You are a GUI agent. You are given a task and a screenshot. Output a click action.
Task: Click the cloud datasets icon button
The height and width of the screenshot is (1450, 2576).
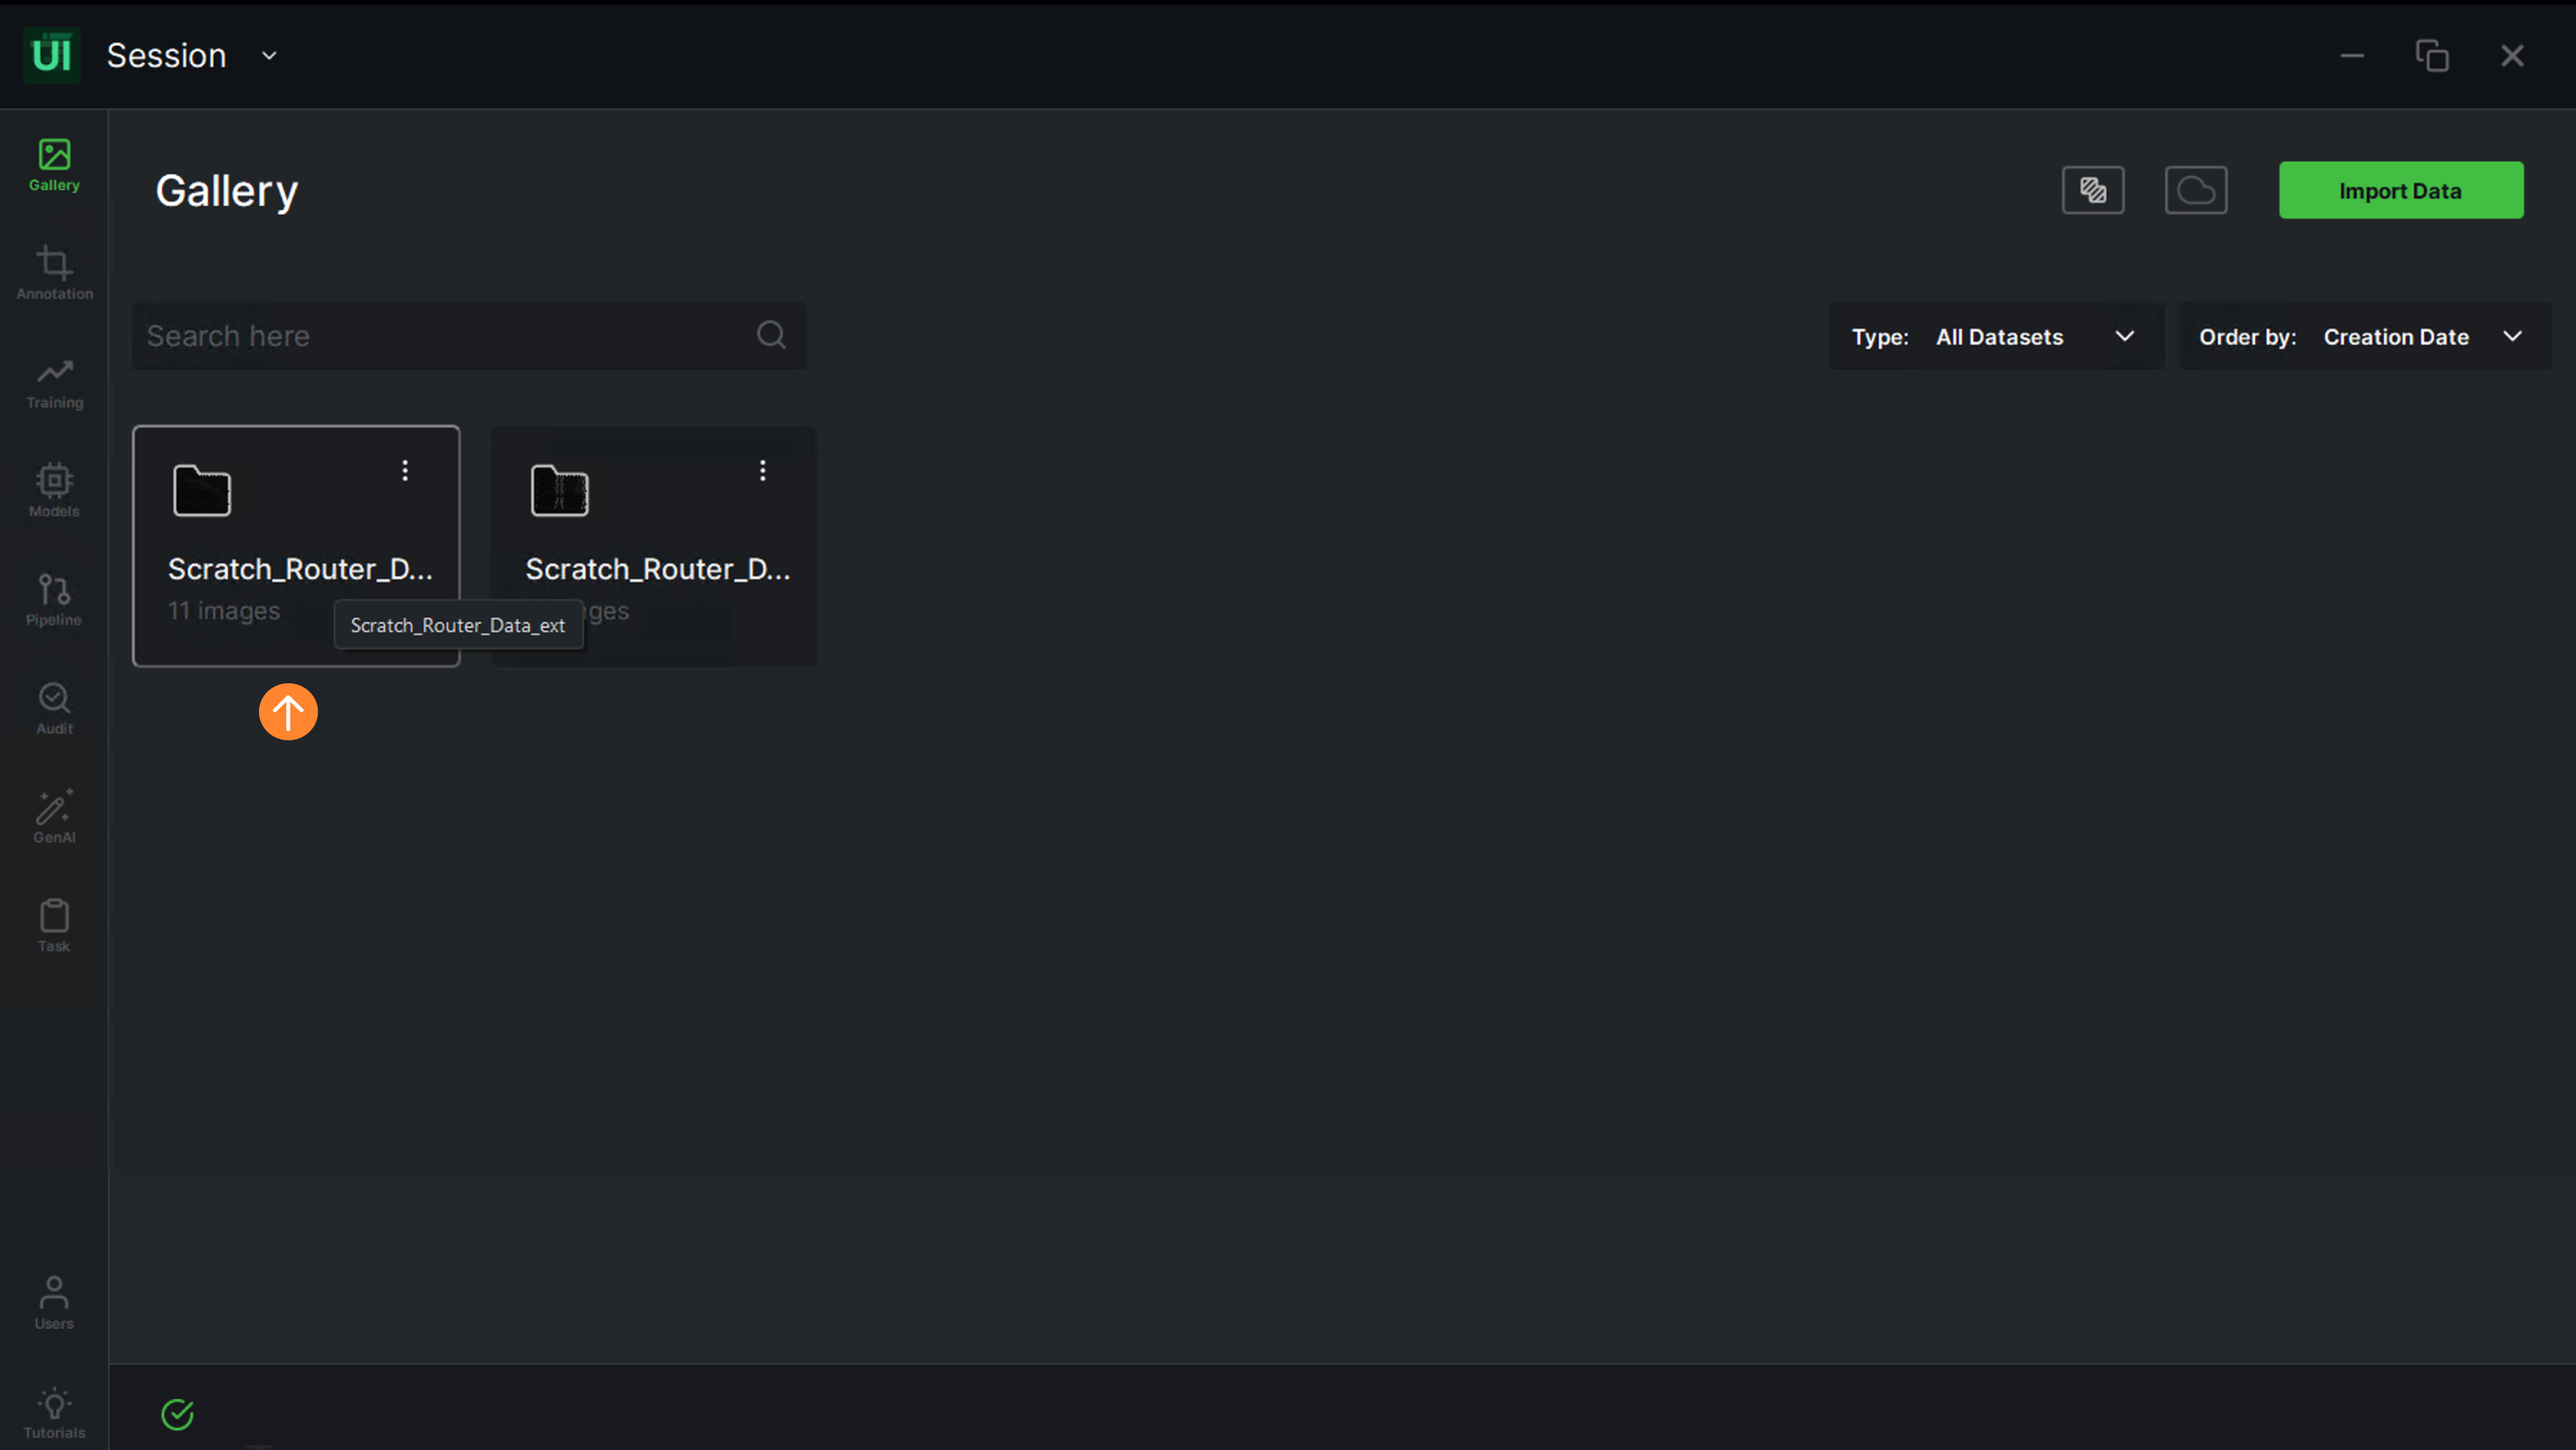click(2195, 190)
